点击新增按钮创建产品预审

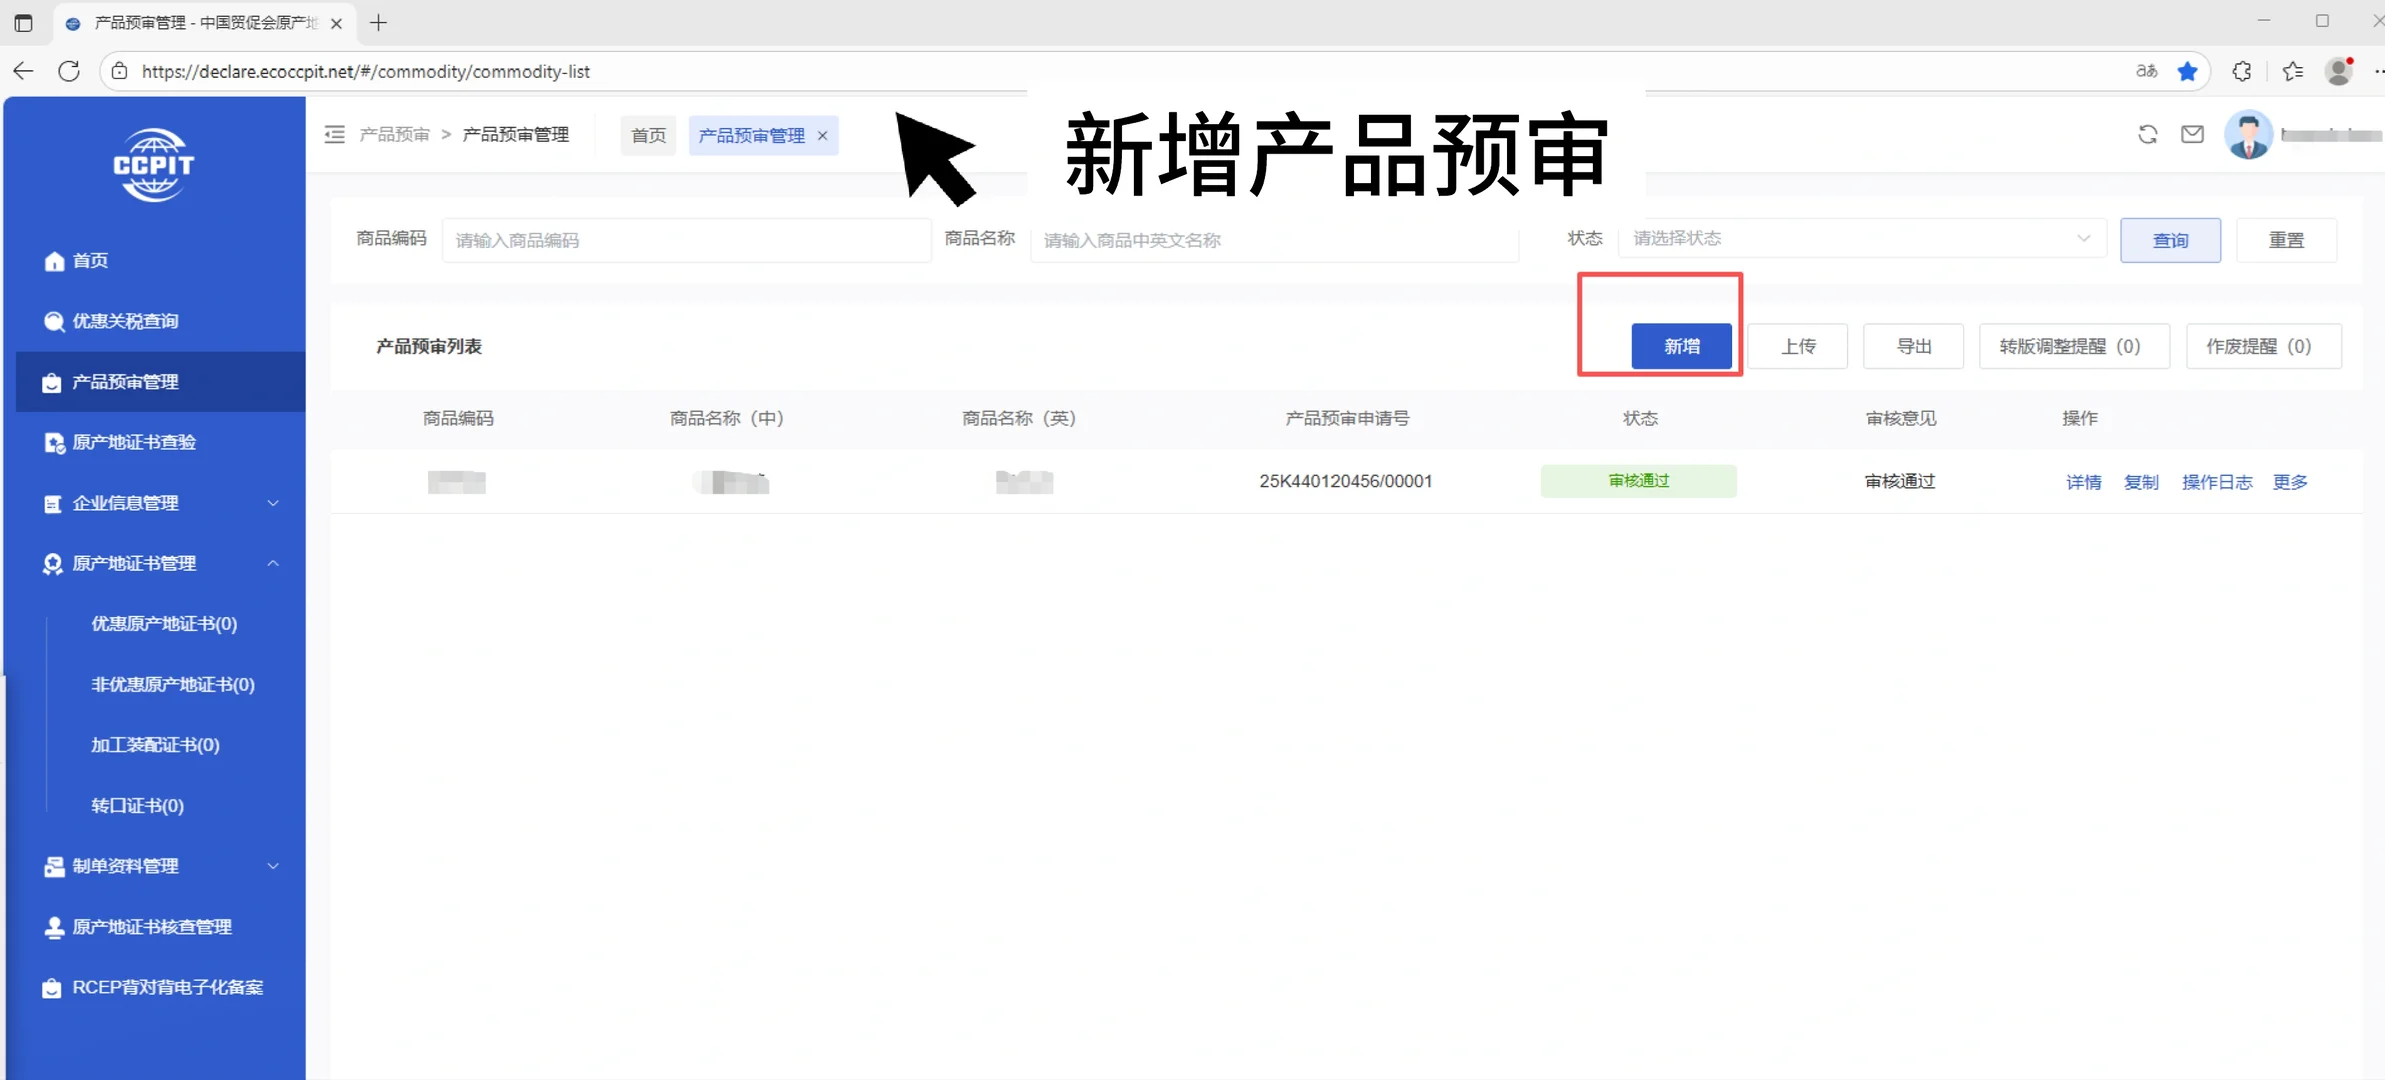(1682, 345)
